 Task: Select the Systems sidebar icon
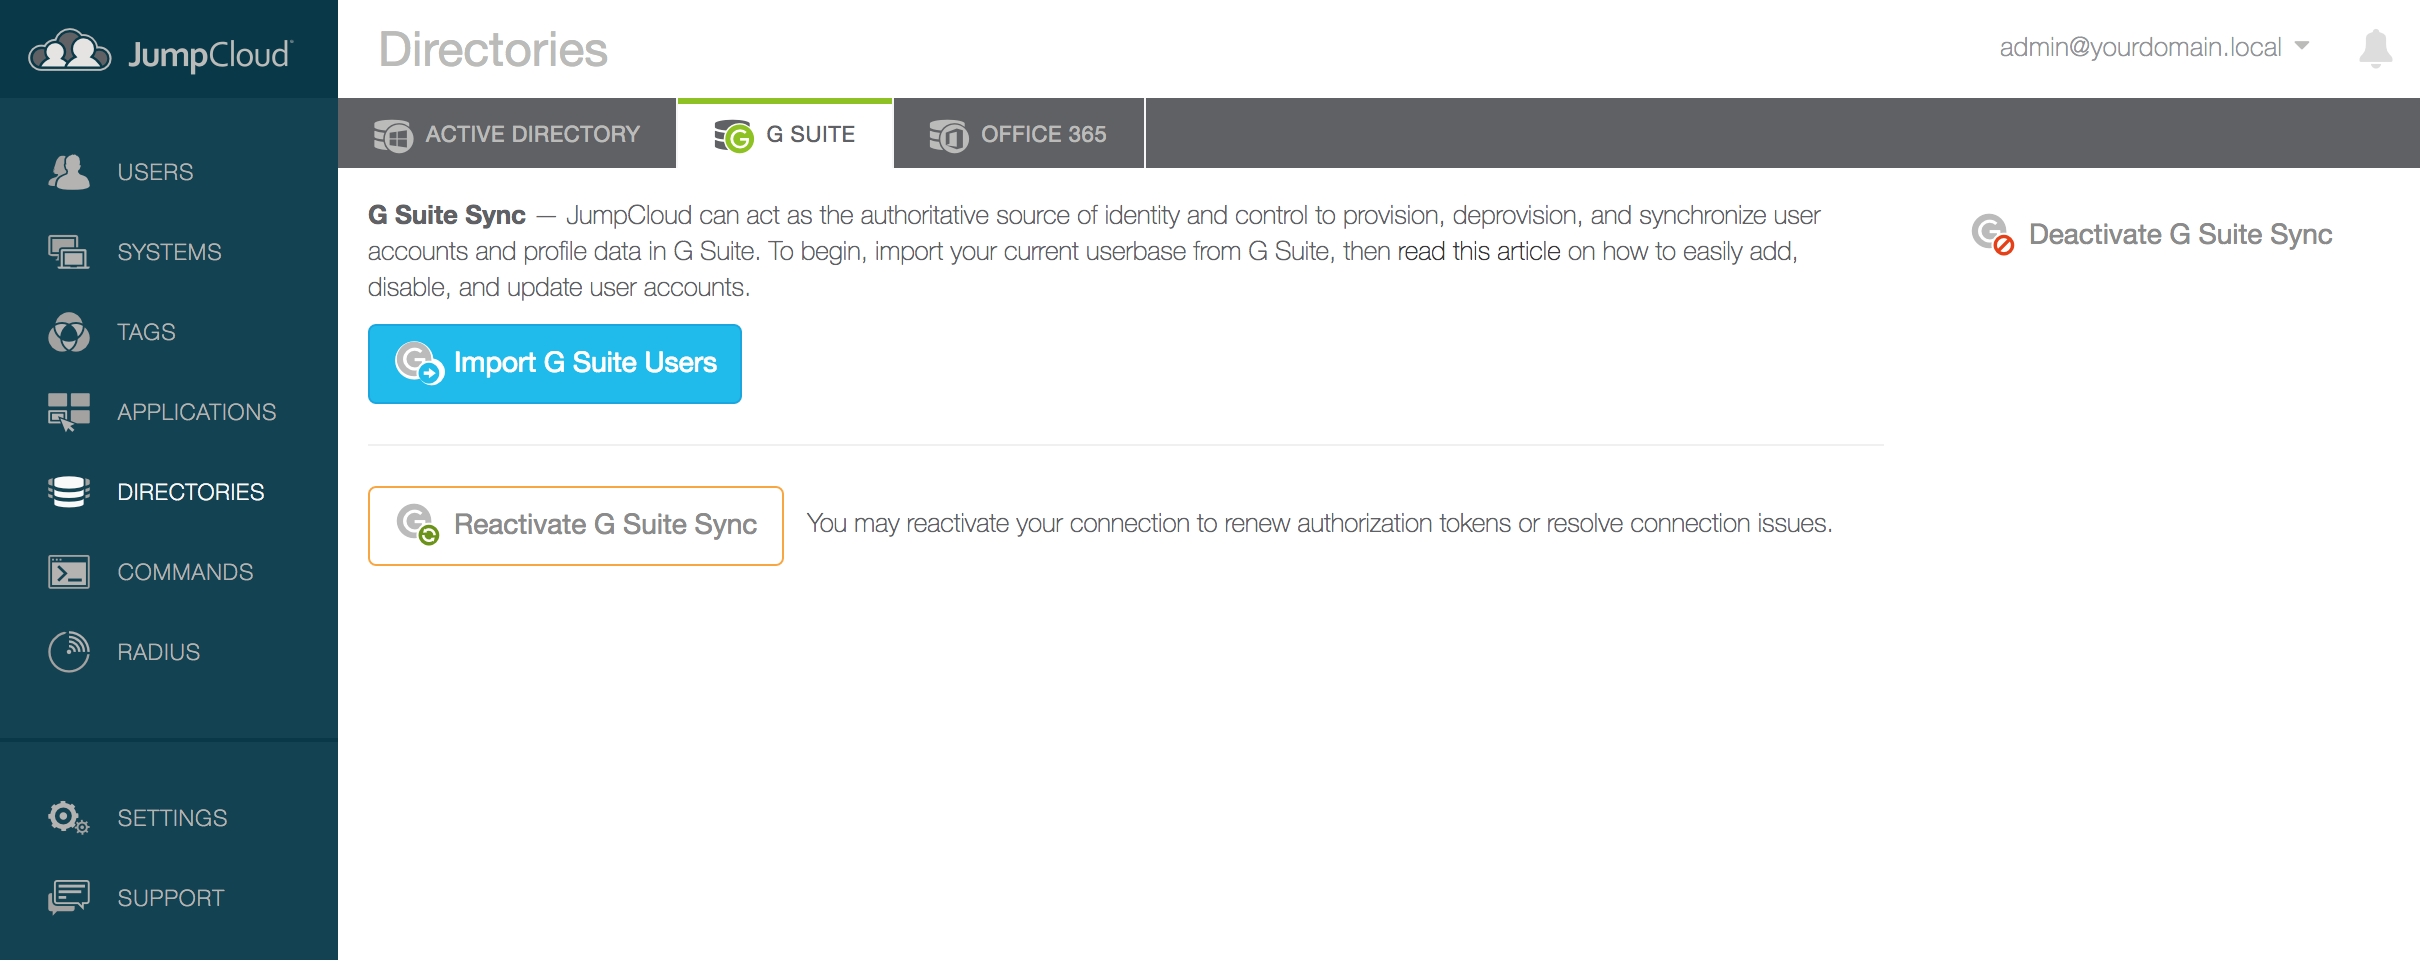pos(69,252)
